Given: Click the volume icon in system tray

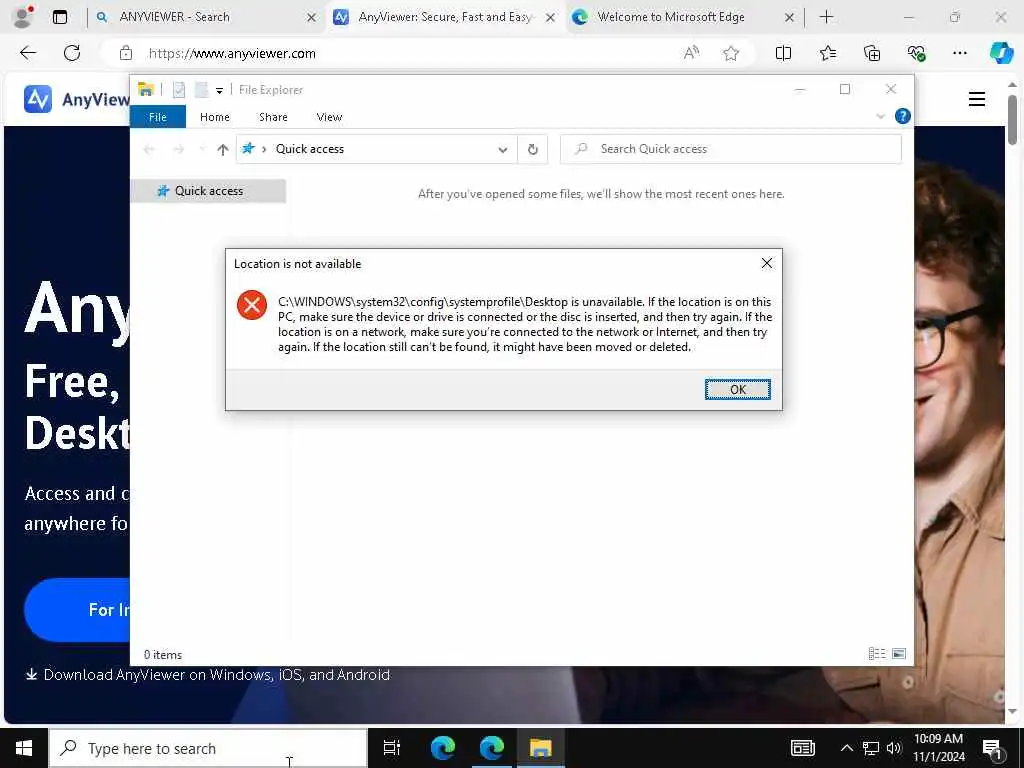Looking at the screenshot, I should pos(893,748).
